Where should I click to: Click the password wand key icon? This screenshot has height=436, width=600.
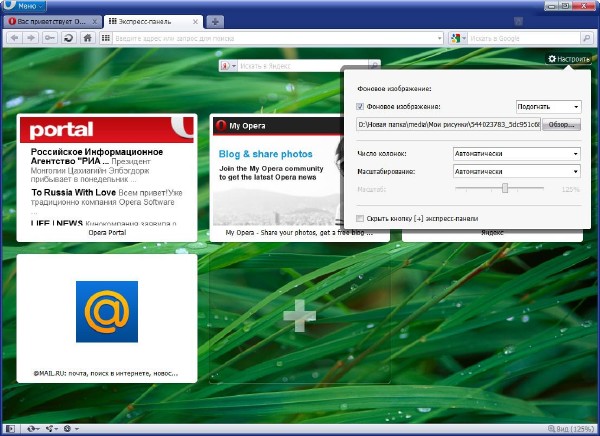[50, 38]
